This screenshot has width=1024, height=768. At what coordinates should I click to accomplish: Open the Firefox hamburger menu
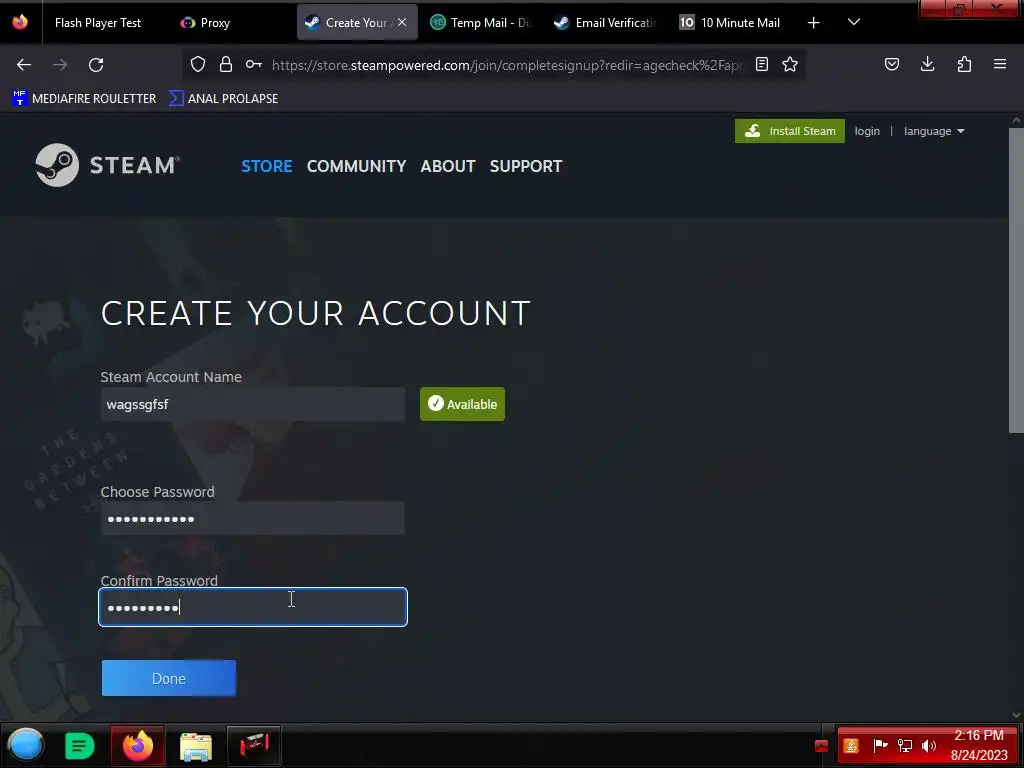pos(1000,64)
